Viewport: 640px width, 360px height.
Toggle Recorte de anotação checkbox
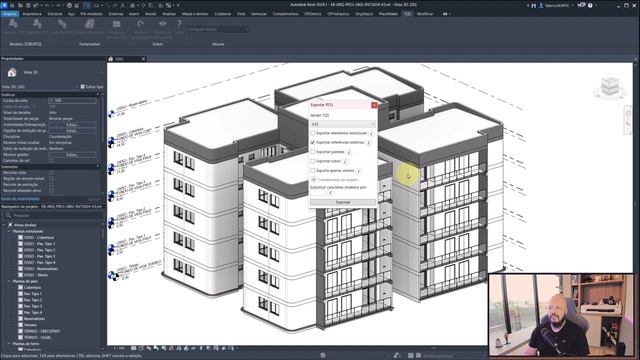51,184
